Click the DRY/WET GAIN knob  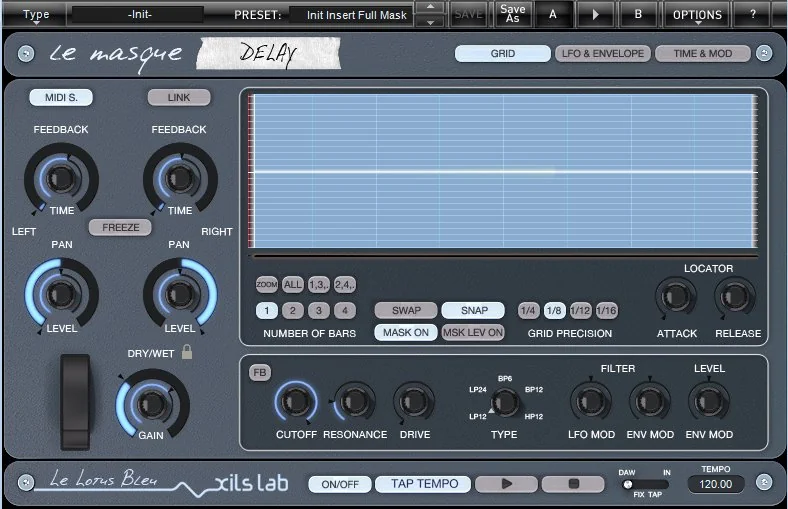point(151,403)
